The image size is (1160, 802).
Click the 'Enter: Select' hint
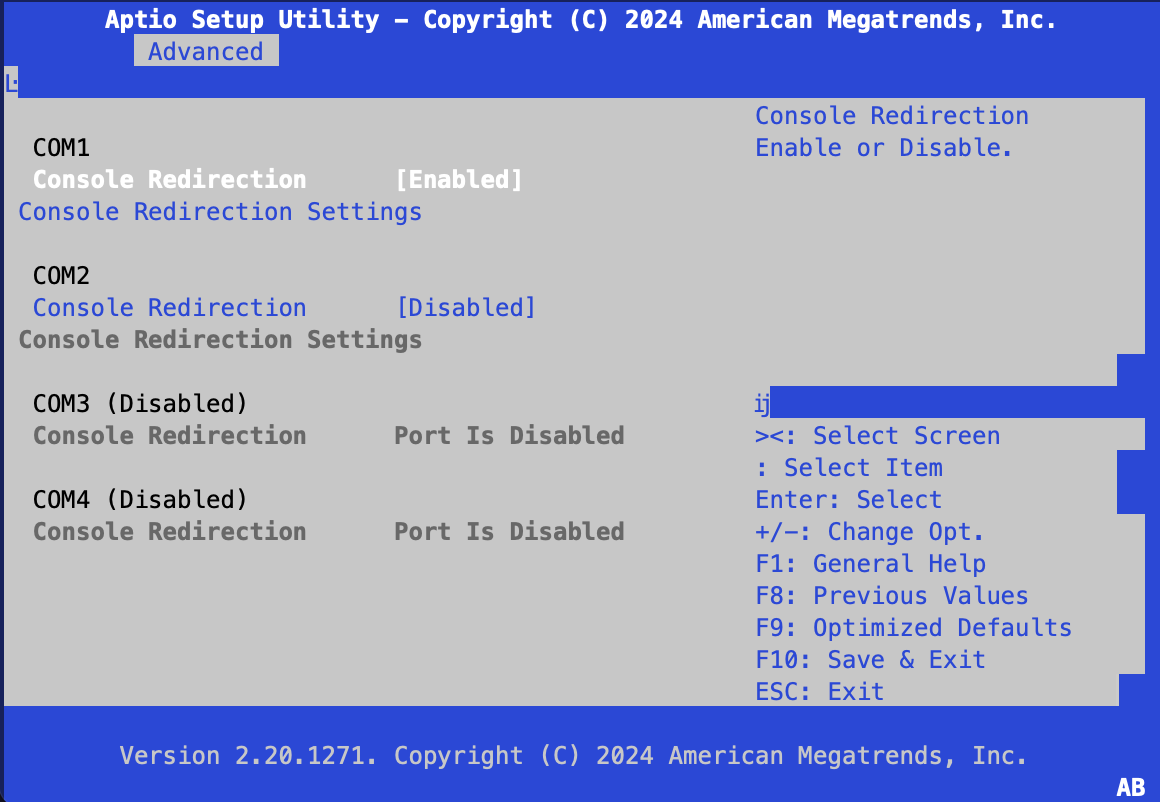pyautogui.click(x=849, y=500)
